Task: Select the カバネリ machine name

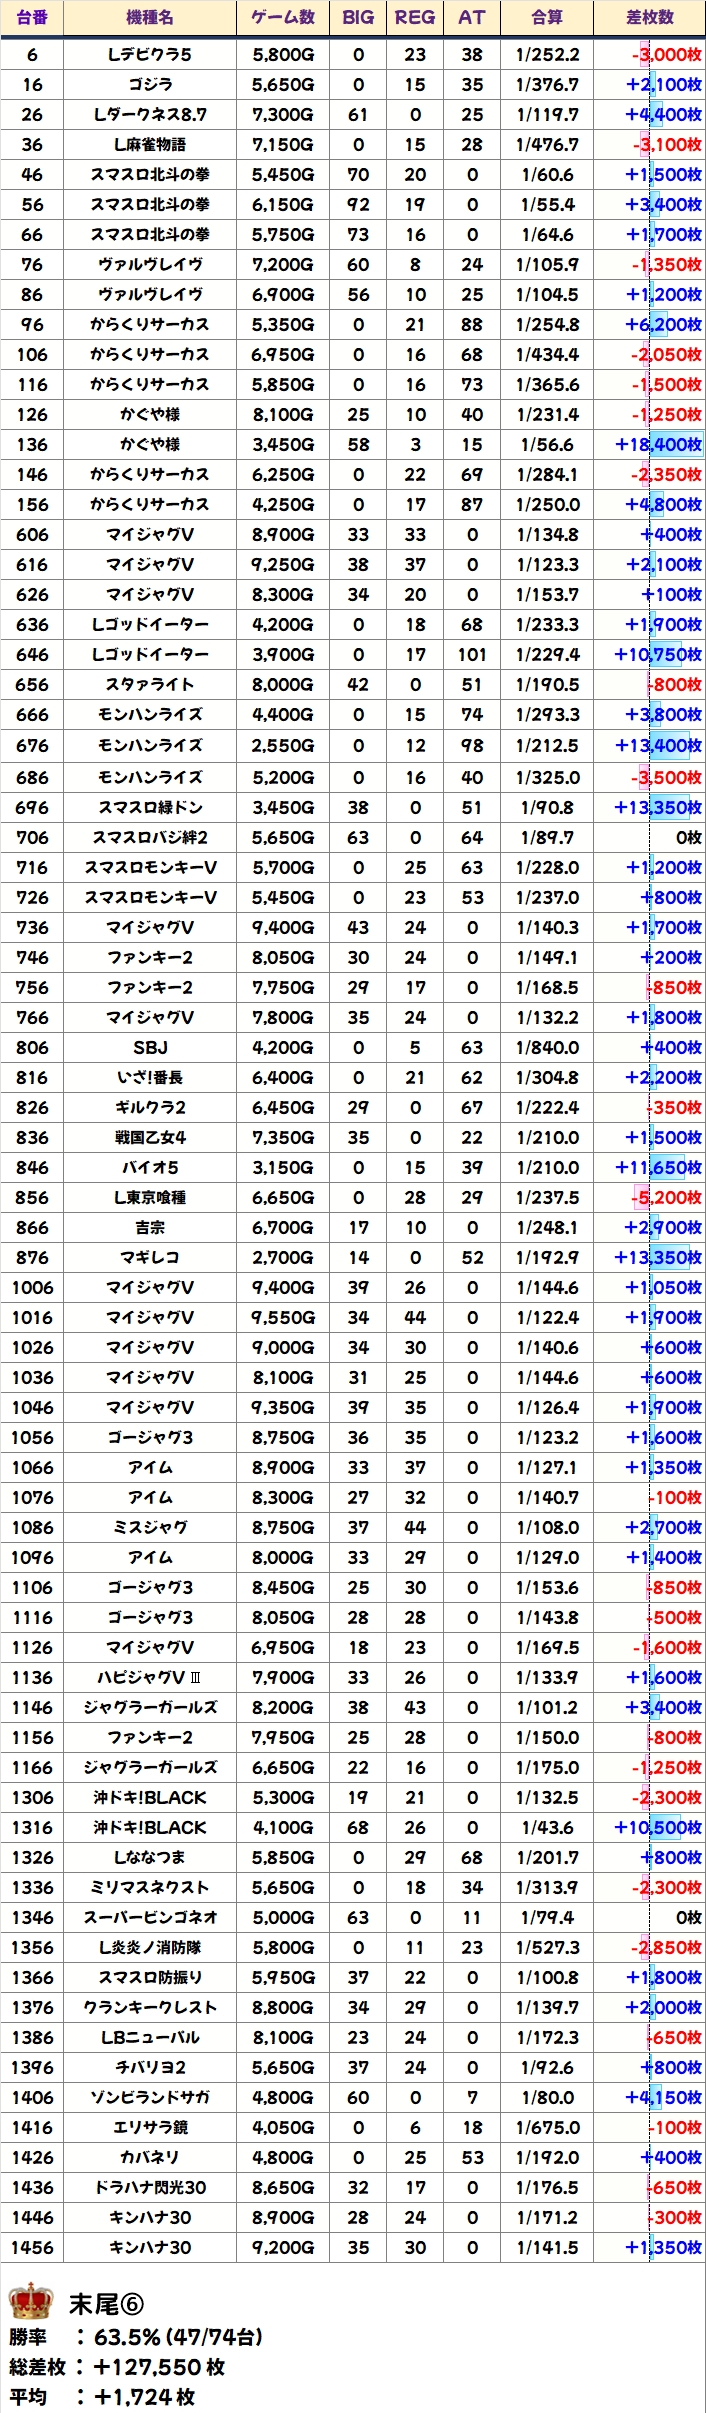Action: [x=150, y=2157]
